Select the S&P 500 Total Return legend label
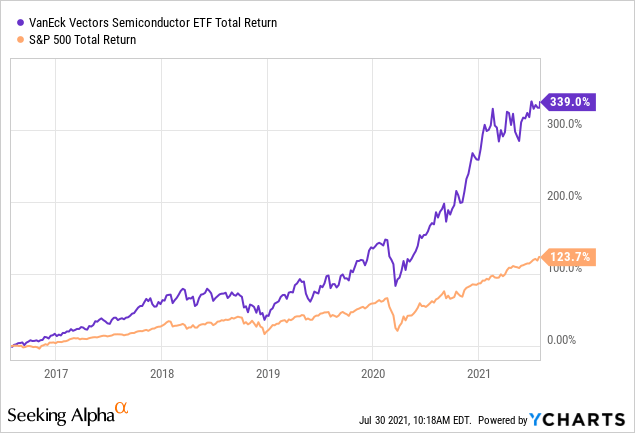The width and height of the screenshot is (635, 433). 85,38
